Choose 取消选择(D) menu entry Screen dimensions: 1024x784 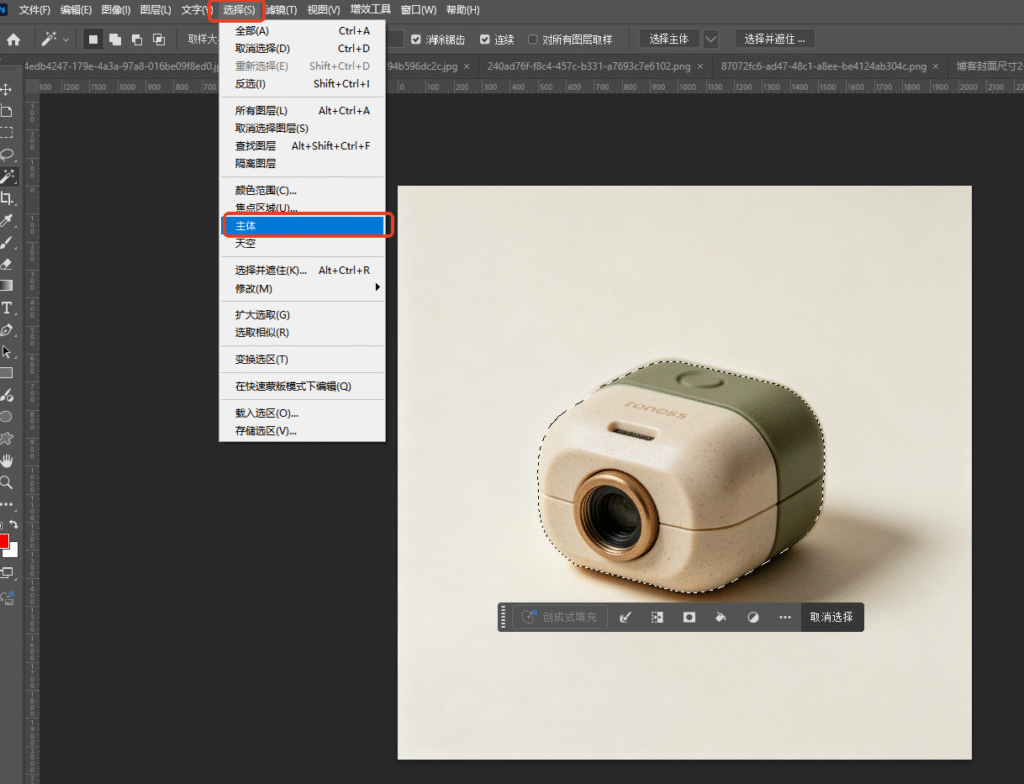pyautogui.click(x=302, y=48)
